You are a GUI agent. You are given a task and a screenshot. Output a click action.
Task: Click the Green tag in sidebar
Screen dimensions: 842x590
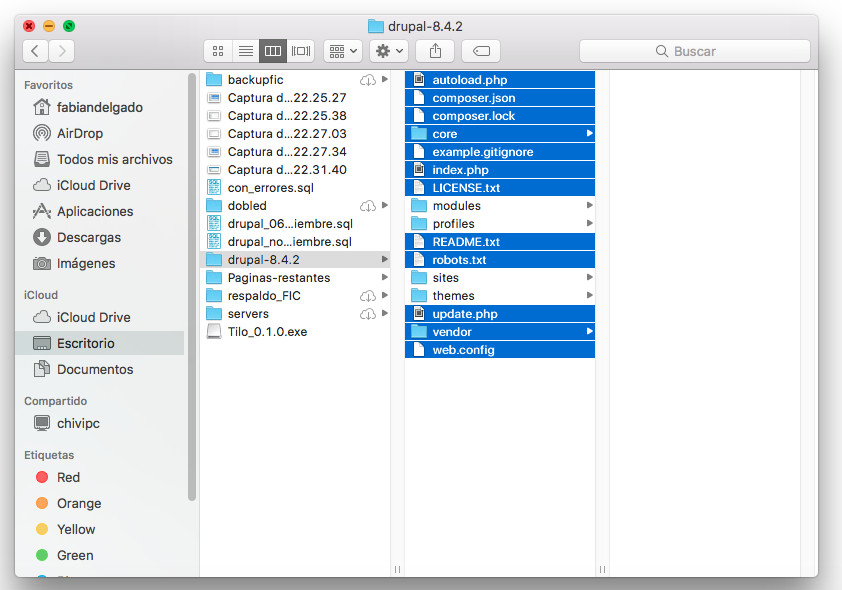(x=74, y=555)
